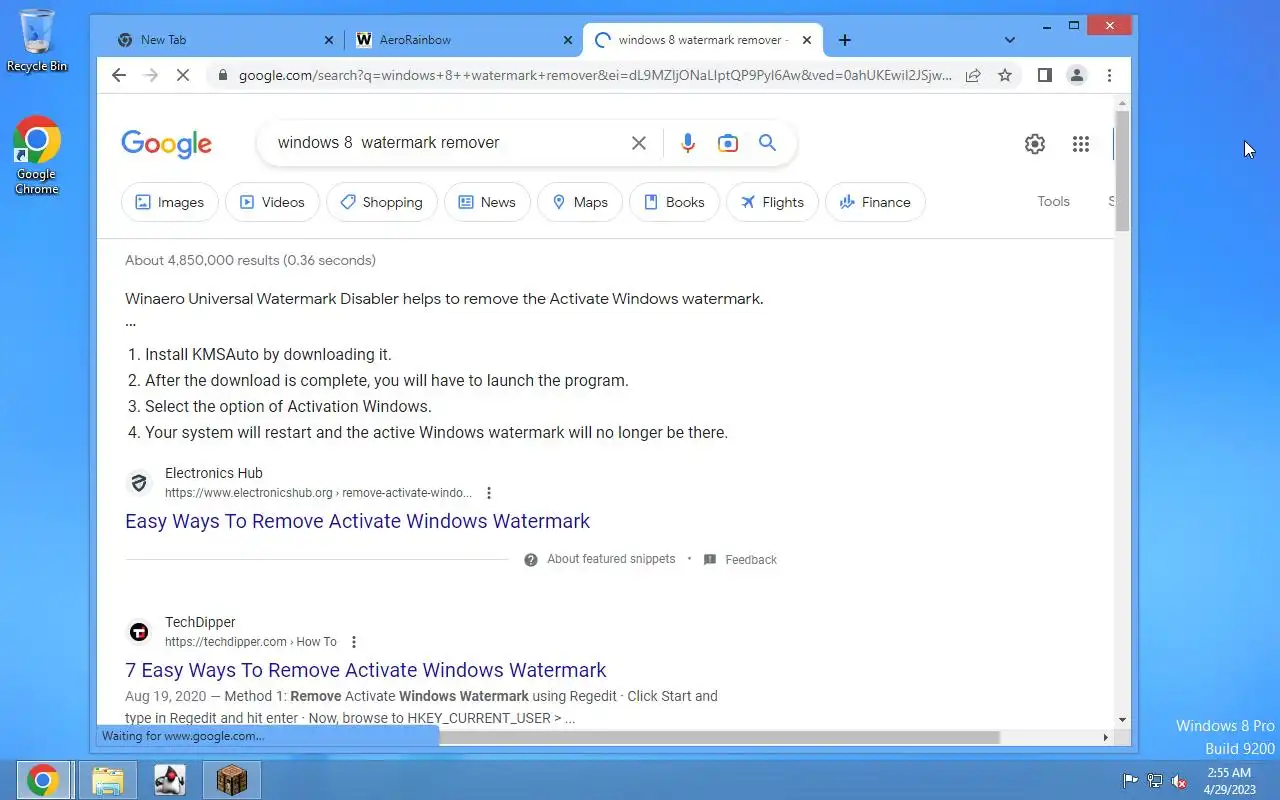Viewport: 1280px width, 800px height.
Task: Click the scroll down arrow
Action: 1122,719
